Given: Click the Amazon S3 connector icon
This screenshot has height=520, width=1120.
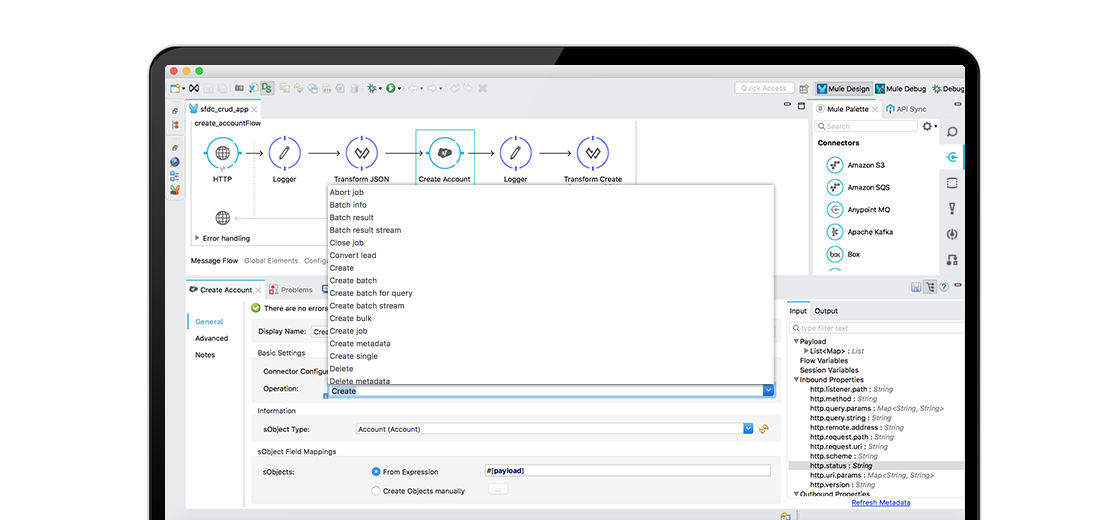Looking at the screenshot, I should (x=834, y=165).
